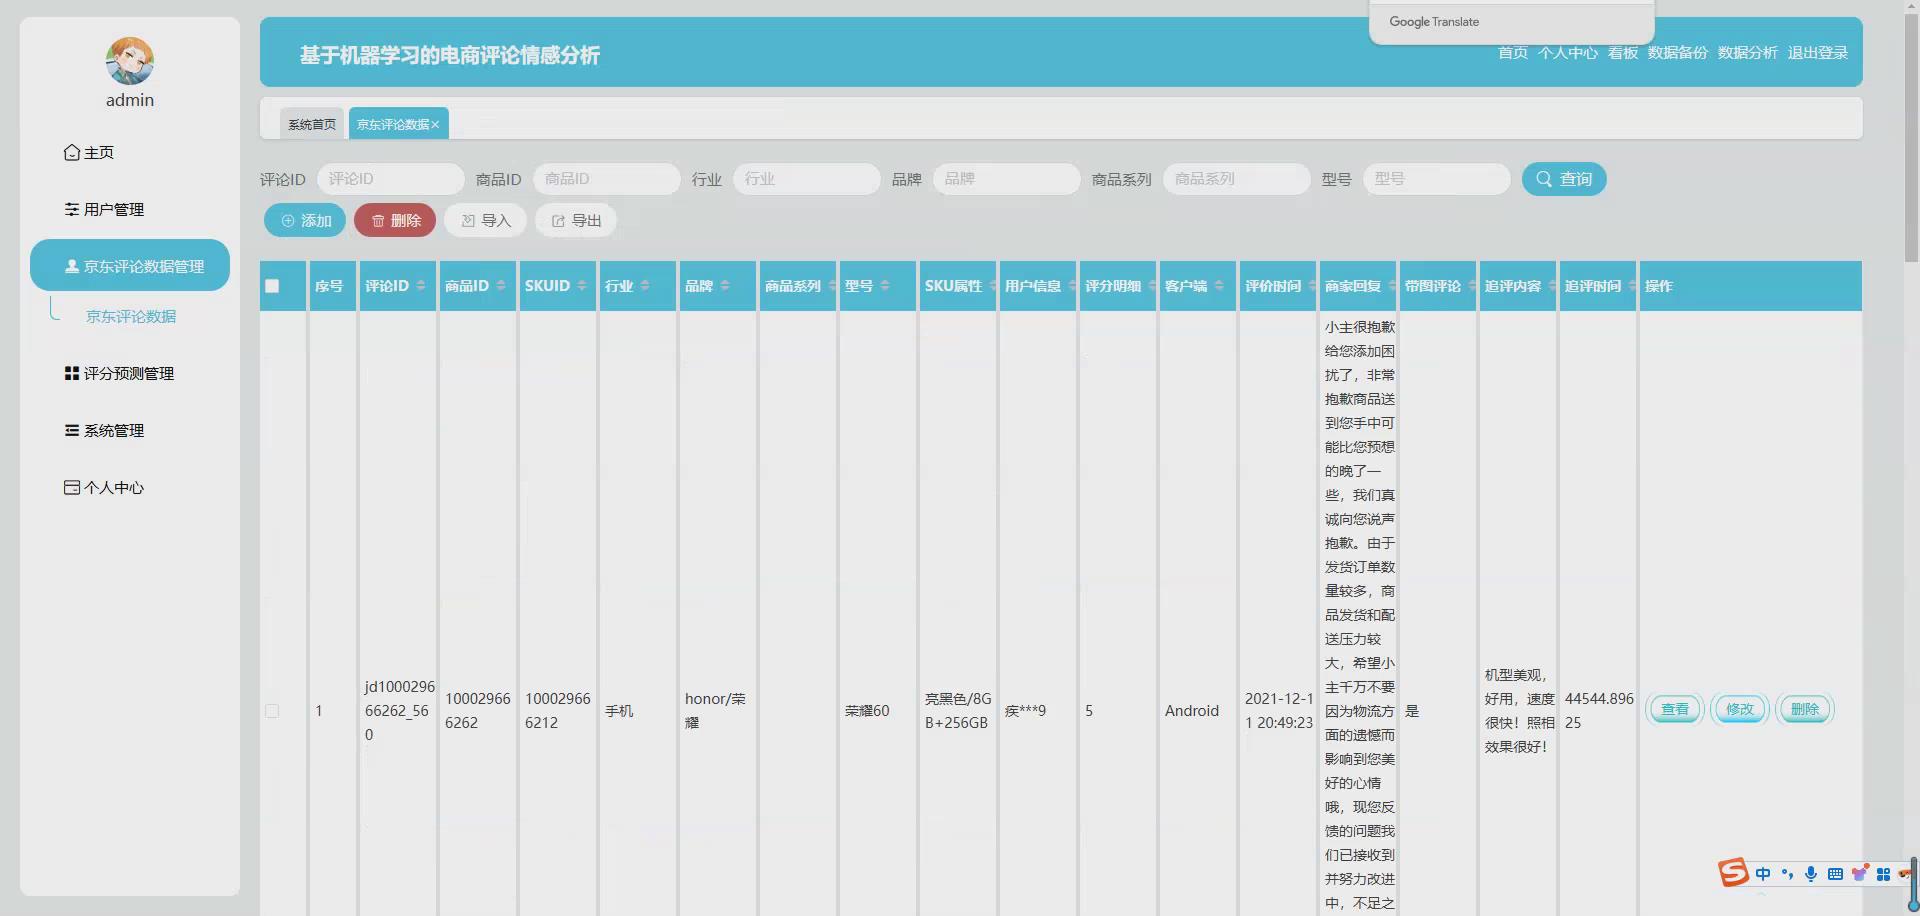Click 查看 for row 1
Viewport: 1920px width, 916px height.
point(1675,709)
